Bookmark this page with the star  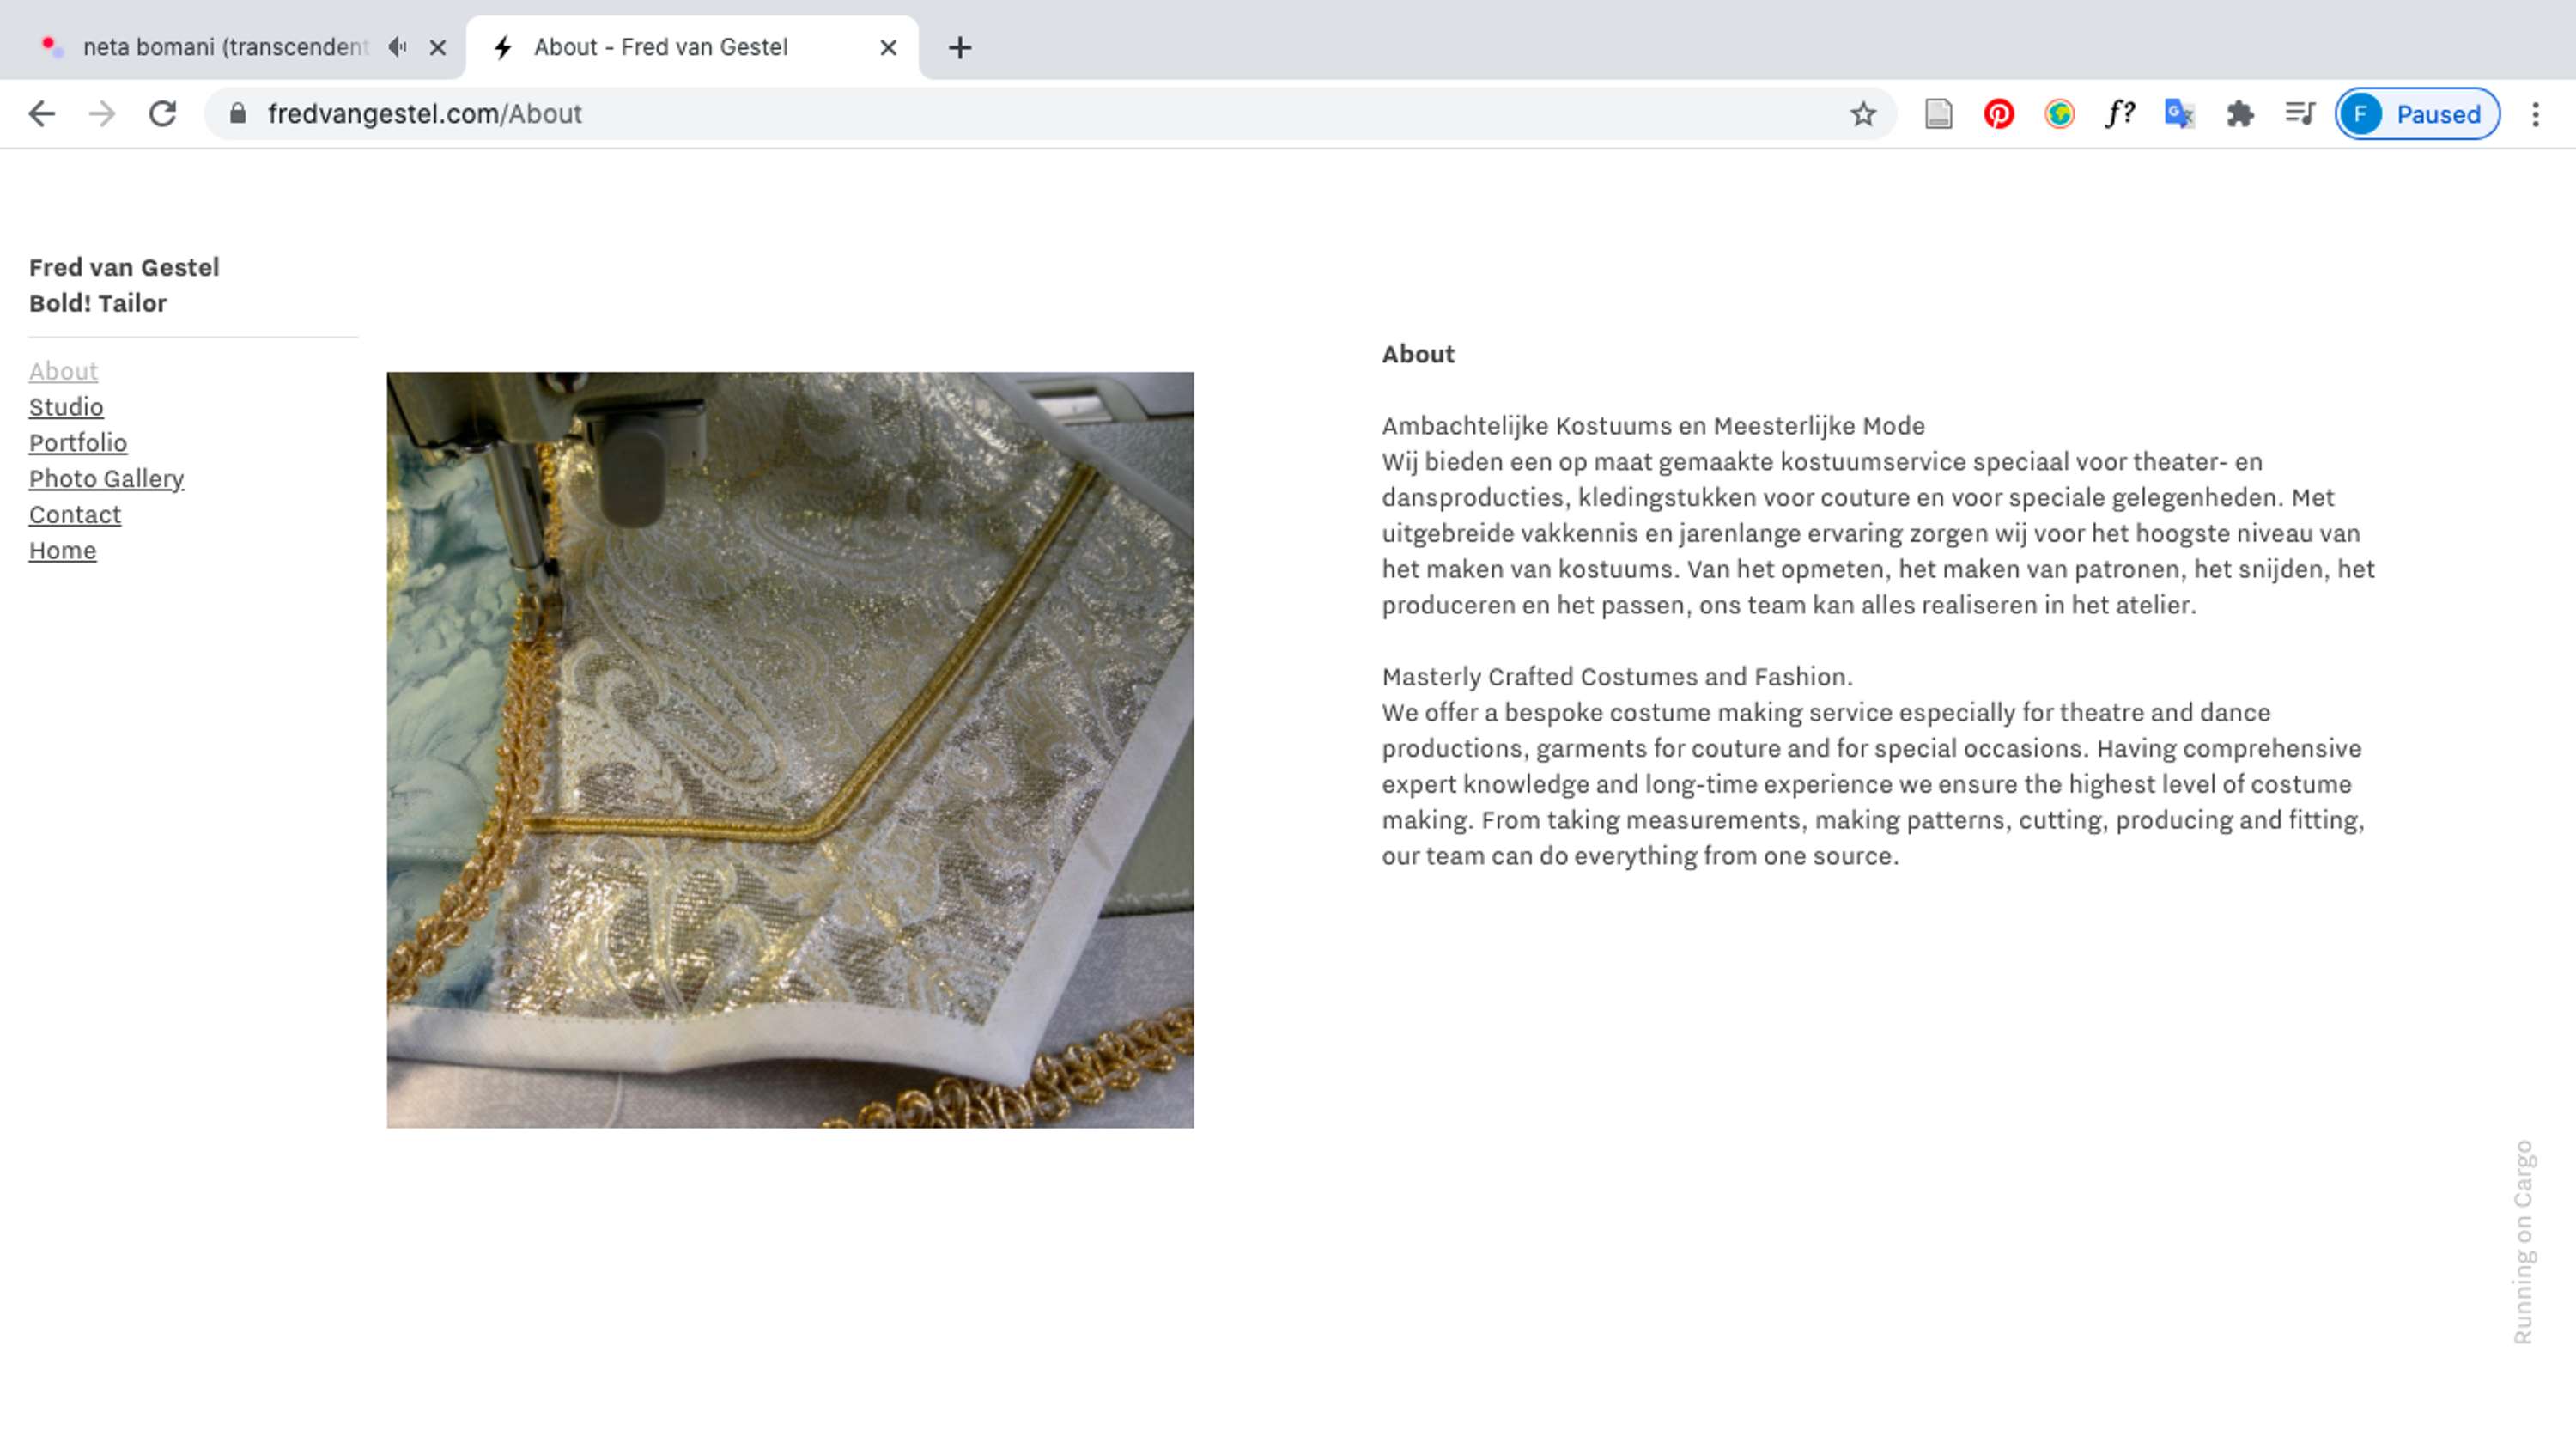coord(1862,114)
